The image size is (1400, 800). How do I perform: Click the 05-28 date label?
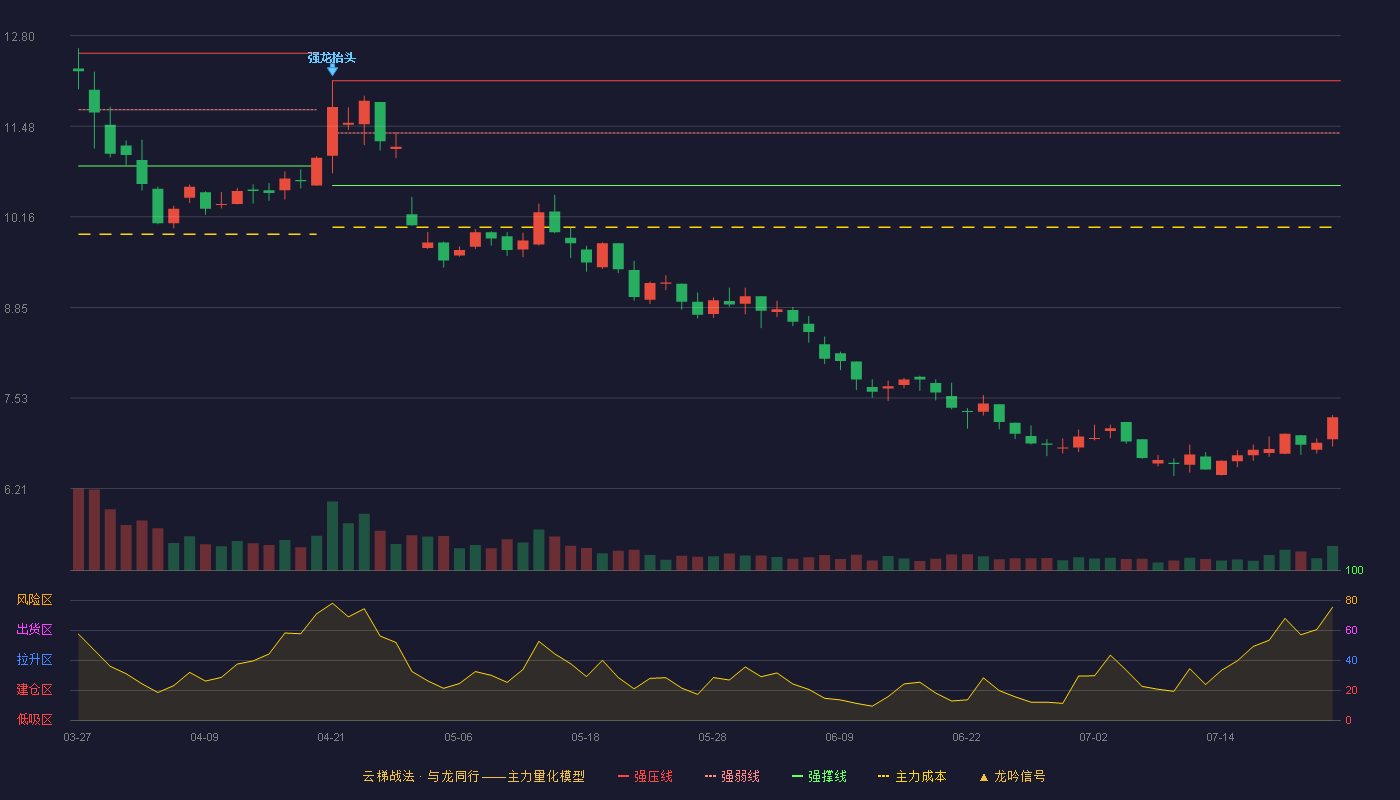point(712,737)
